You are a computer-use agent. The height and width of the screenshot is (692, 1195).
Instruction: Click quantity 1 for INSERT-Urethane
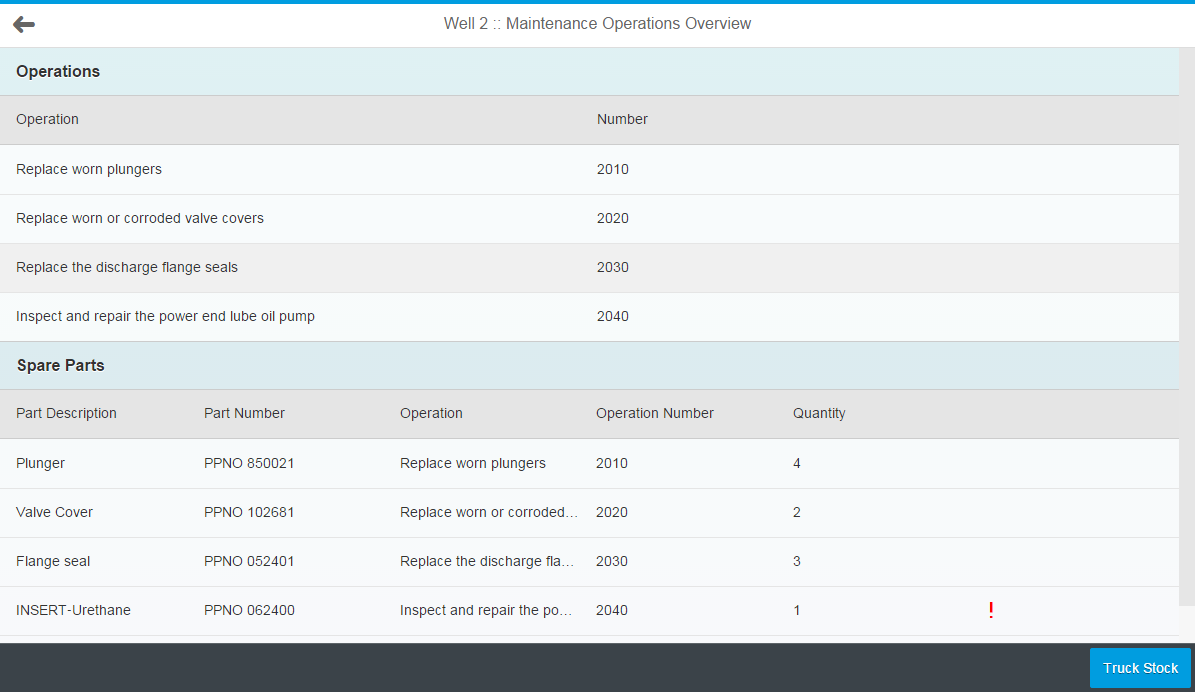pos(796,610)
